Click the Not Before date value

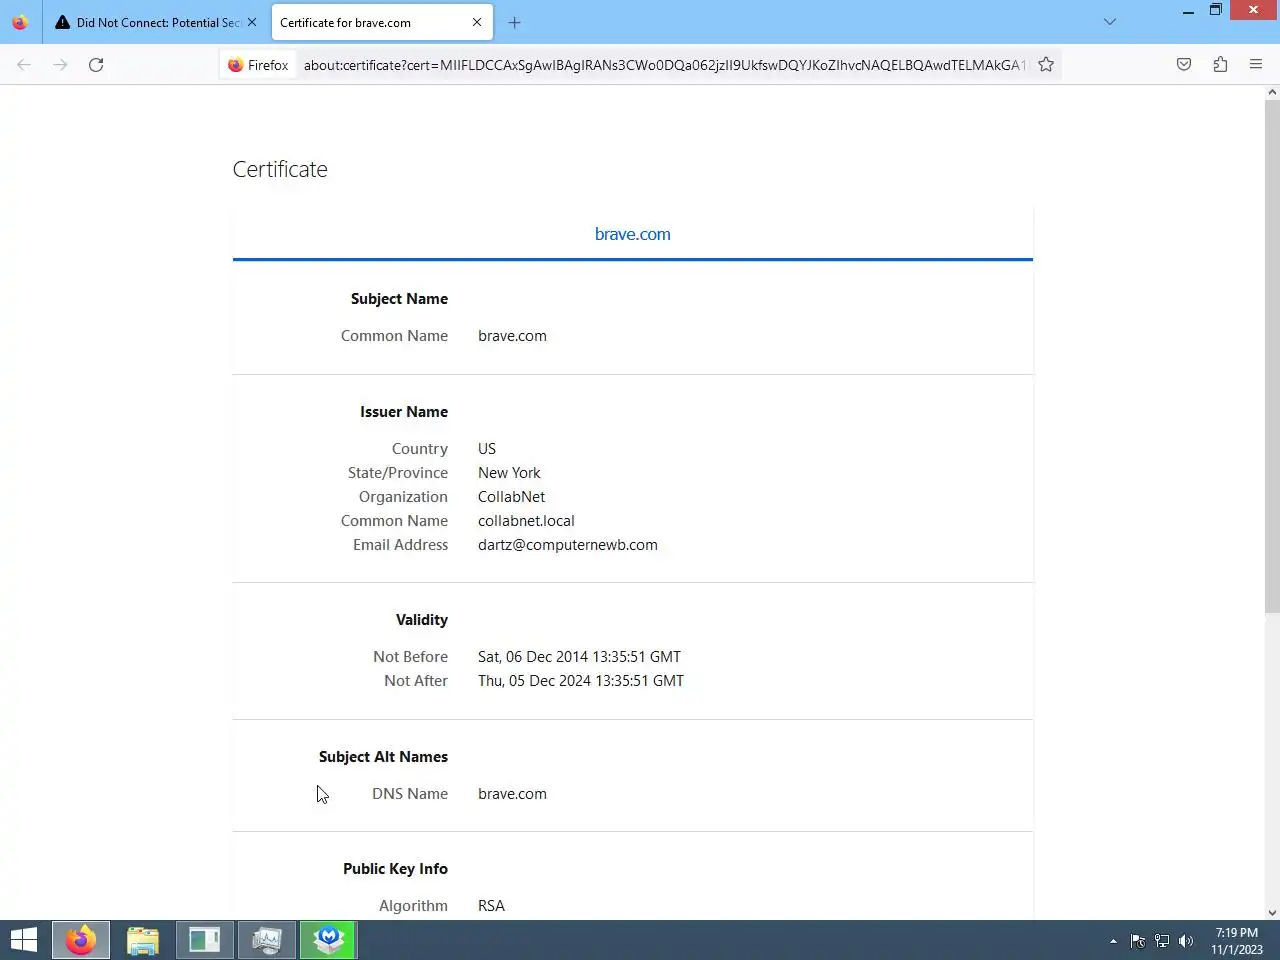(x=579, y=657)
